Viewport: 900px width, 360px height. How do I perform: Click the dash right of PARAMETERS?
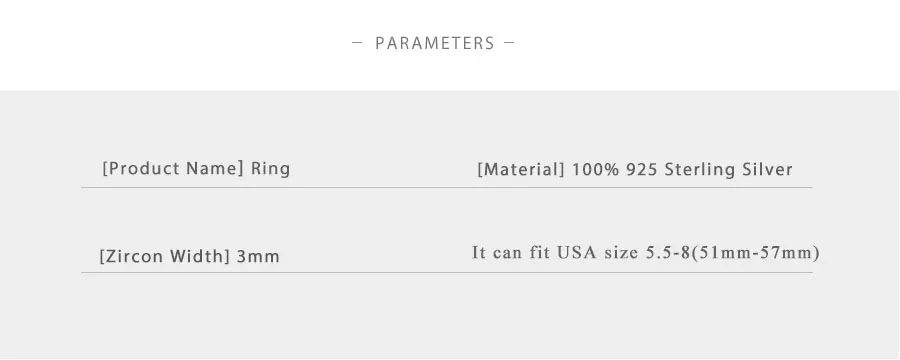[x=509, y=42]
